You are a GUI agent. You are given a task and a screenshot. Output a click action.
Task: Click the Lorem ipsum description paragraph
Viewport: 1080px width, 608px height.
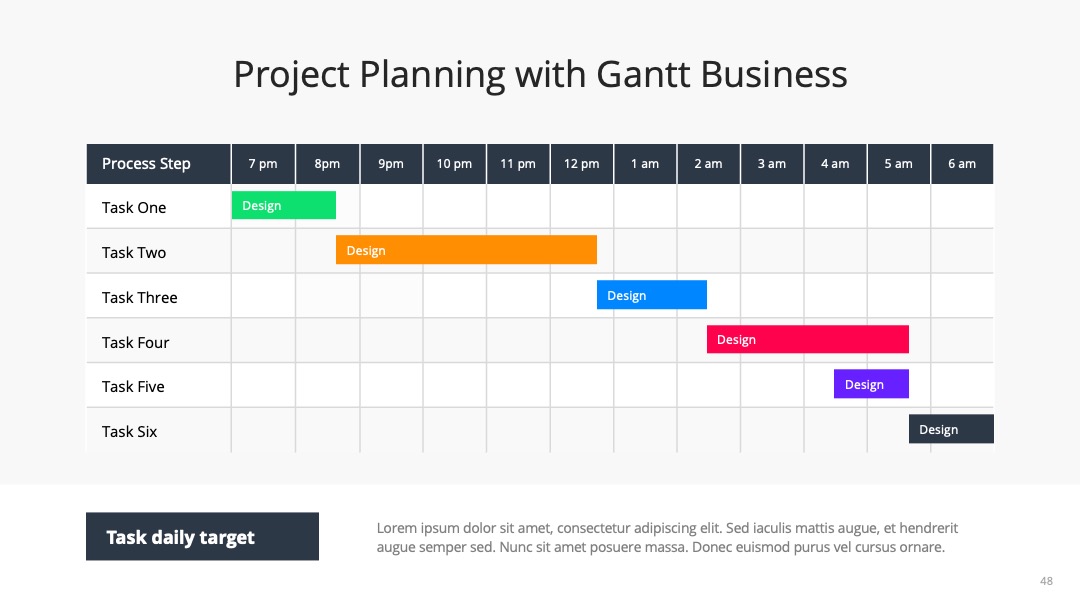pyautogui.click(x=667, y=538)
